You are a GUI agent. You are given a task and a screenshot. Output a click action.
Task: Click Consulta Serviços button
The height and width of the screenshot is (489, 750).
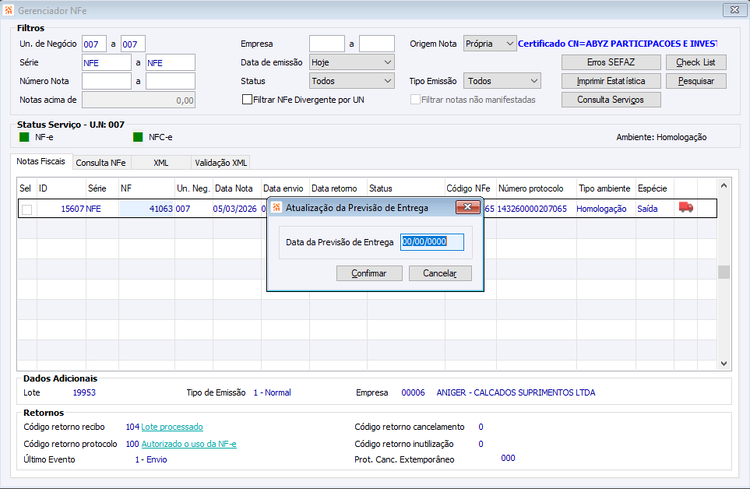coord(611,100)
